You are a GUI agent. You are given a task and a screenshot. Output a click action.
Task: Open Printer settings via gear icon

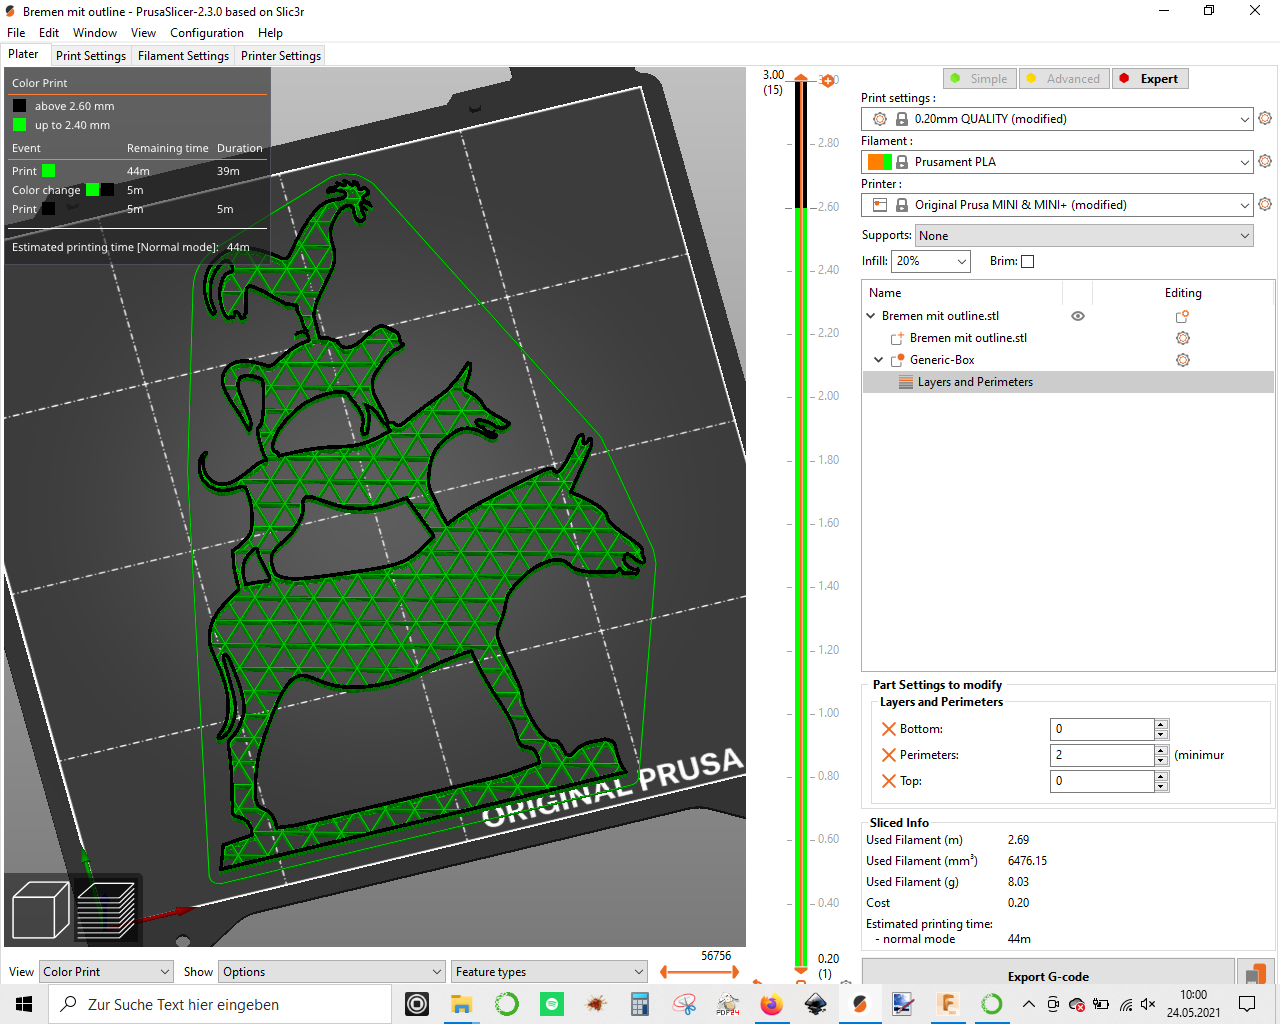tap(1265, 204)
